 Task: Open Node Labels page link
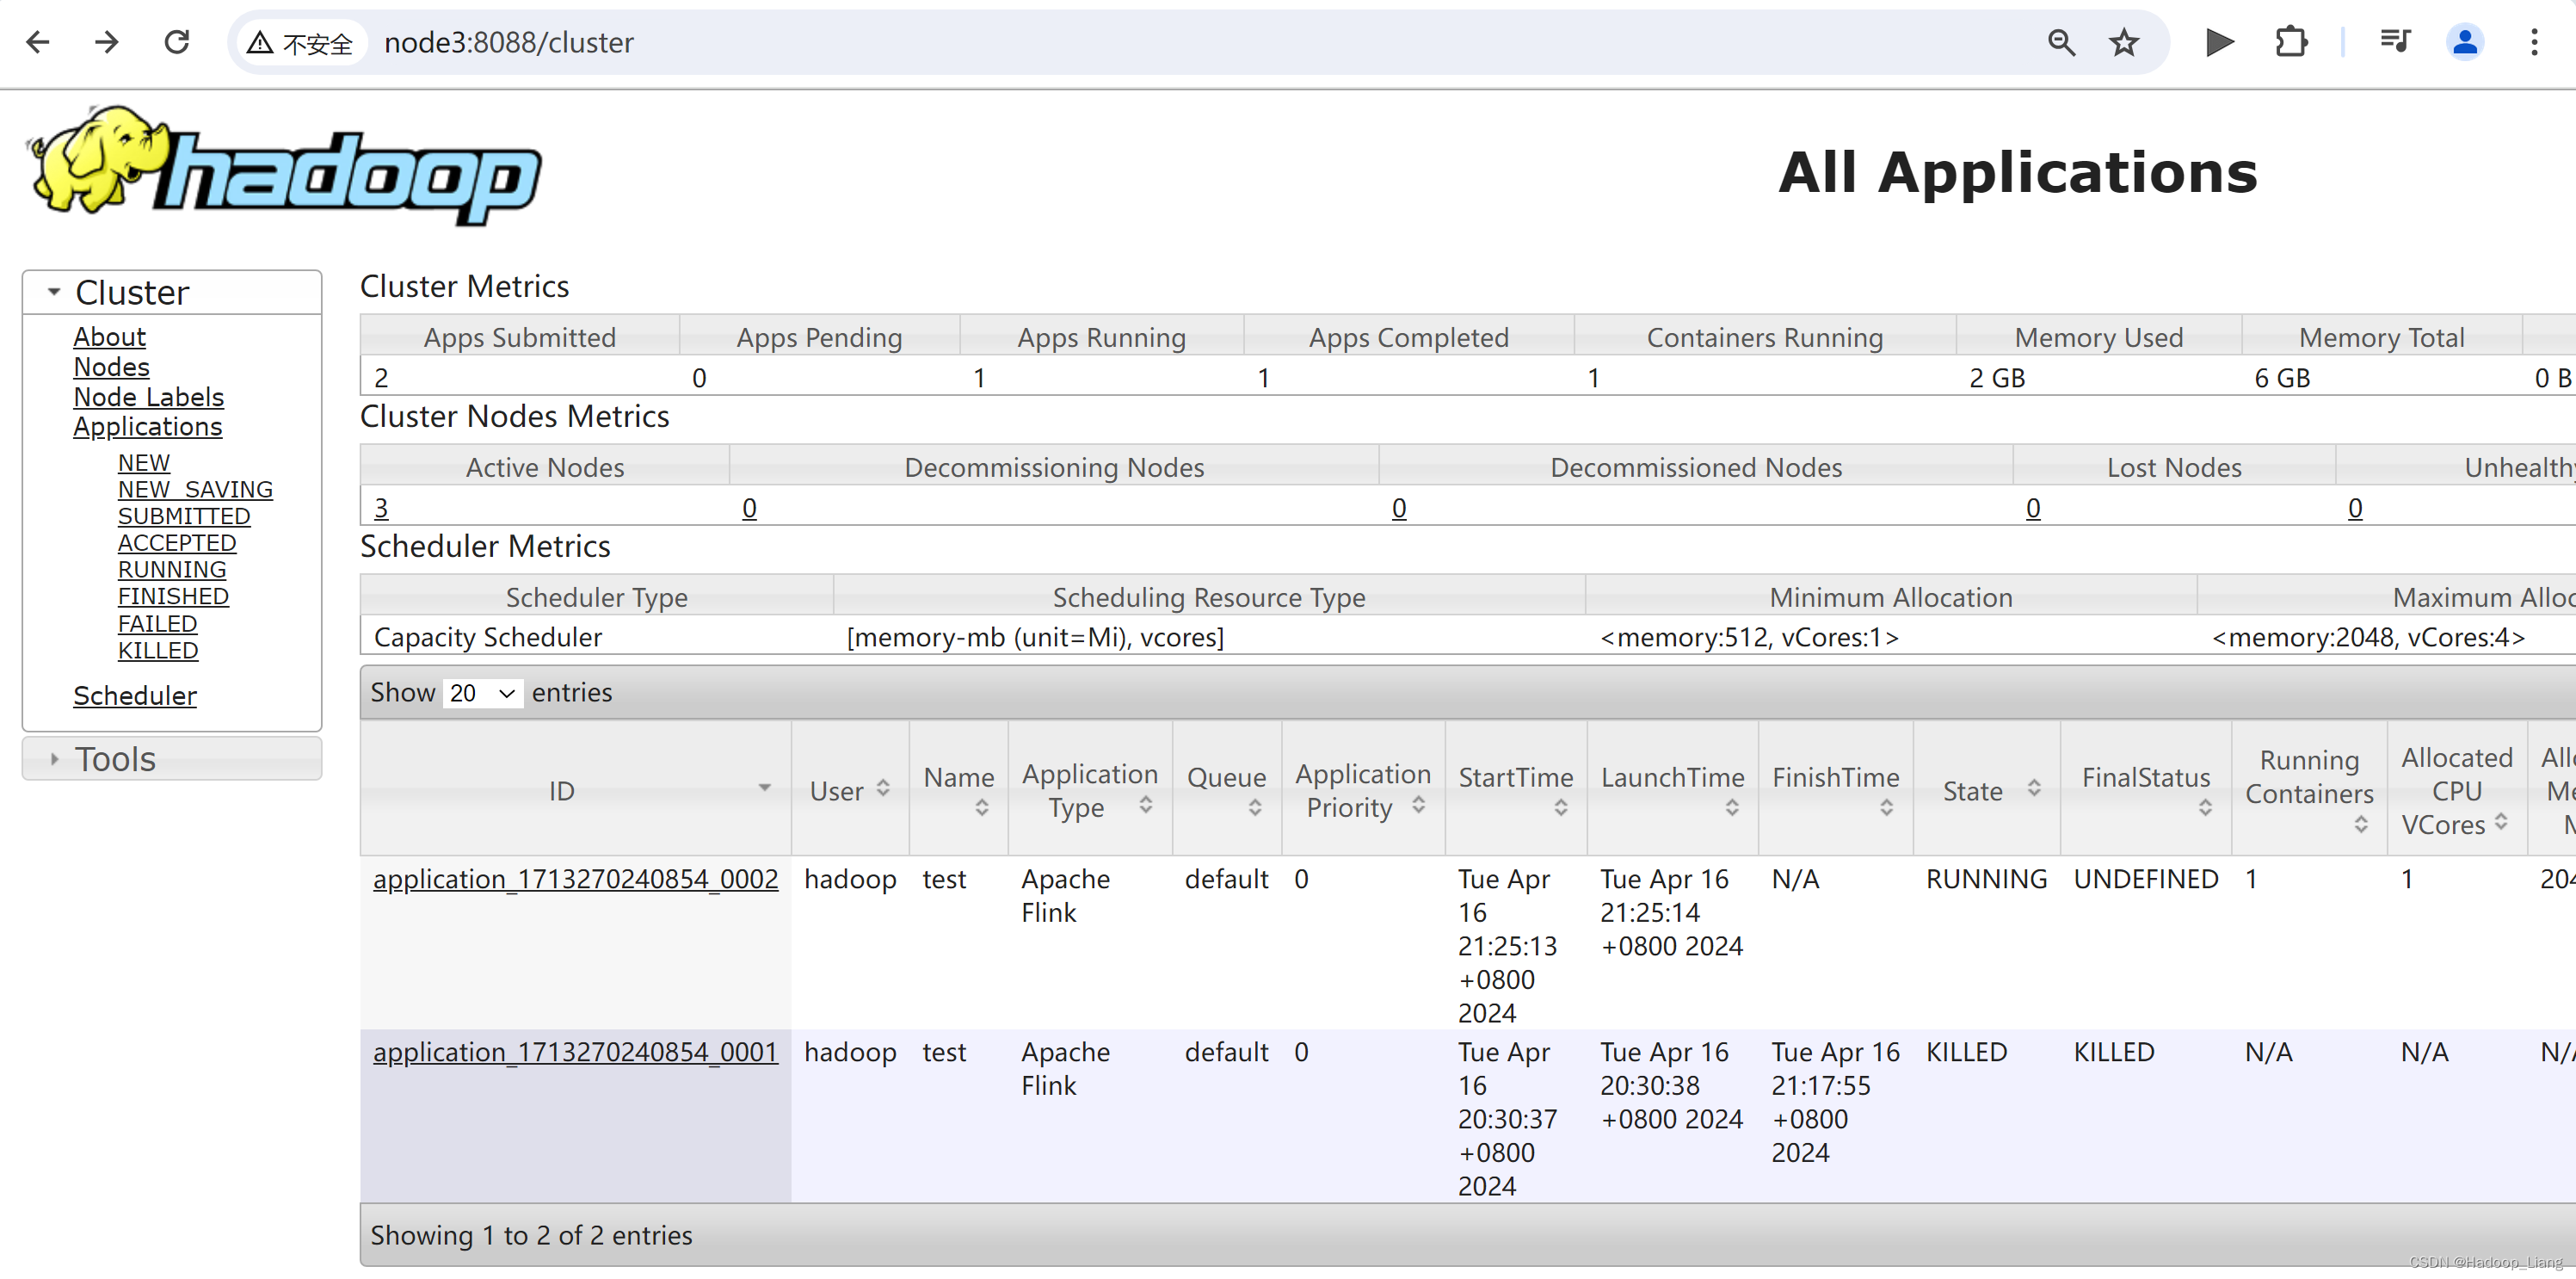click(148, 397)
